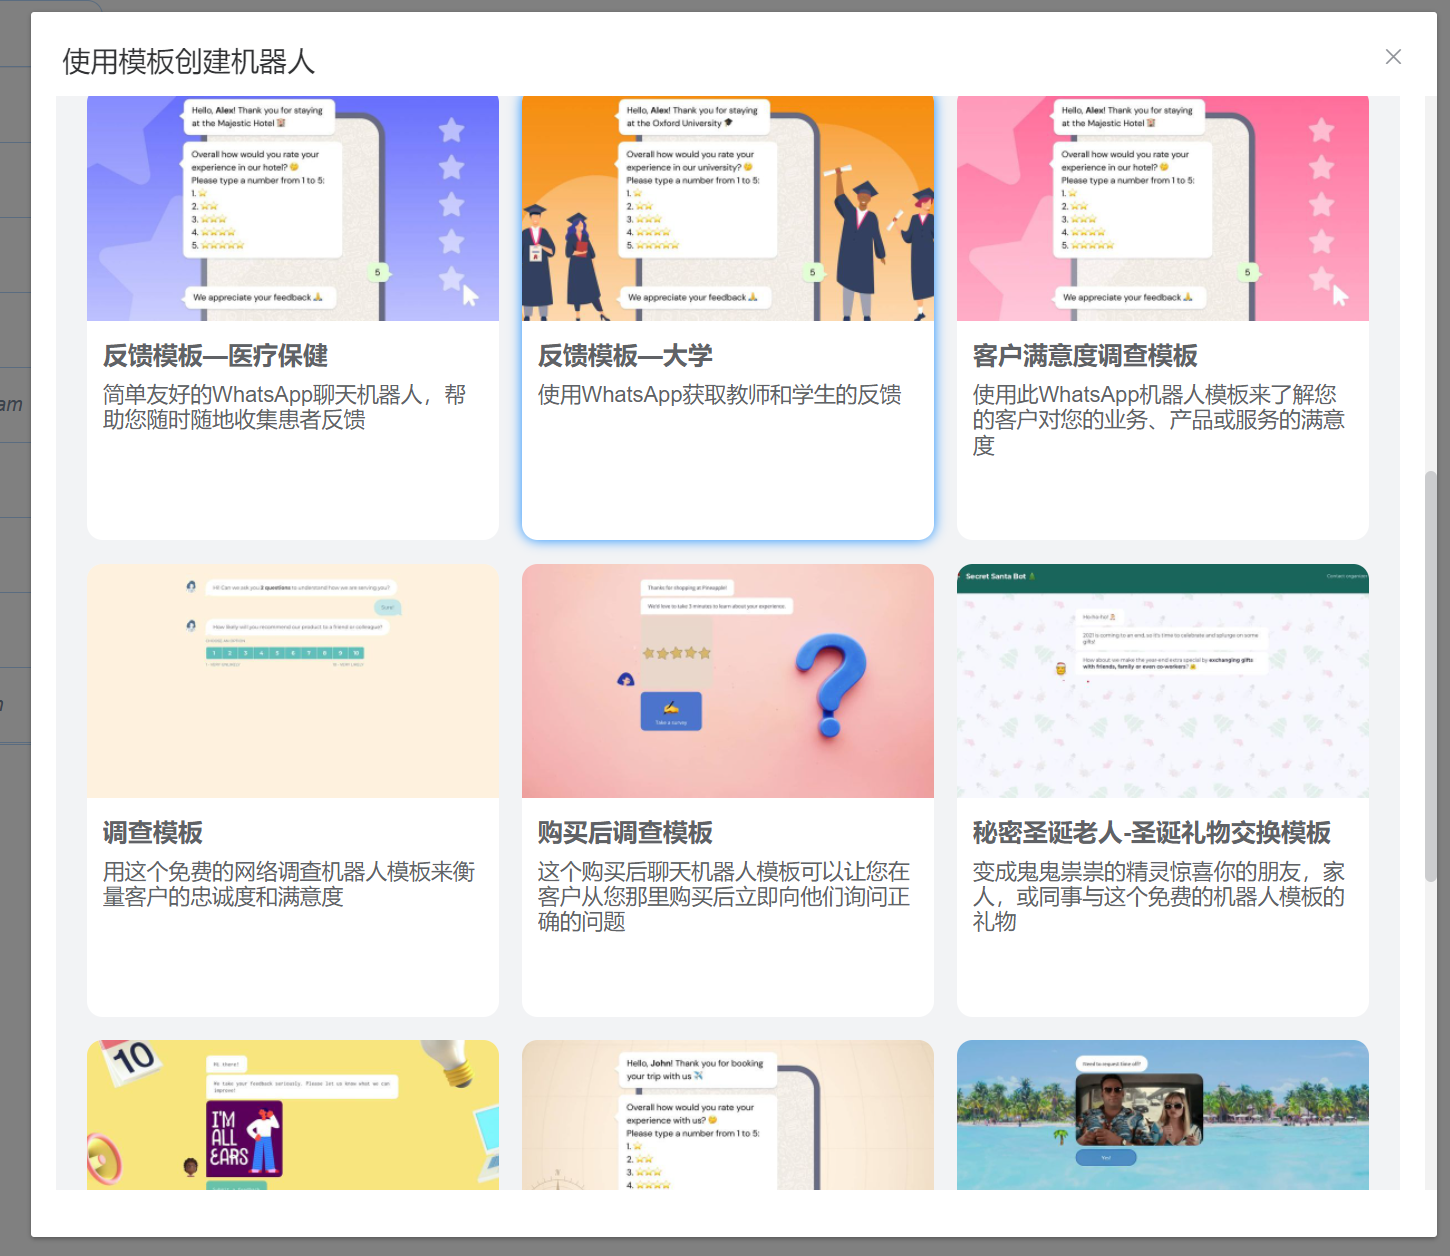The image size is (1450, 1256).
Task: Click the title 客户满意度调查模板
Action: [1085, 356]
